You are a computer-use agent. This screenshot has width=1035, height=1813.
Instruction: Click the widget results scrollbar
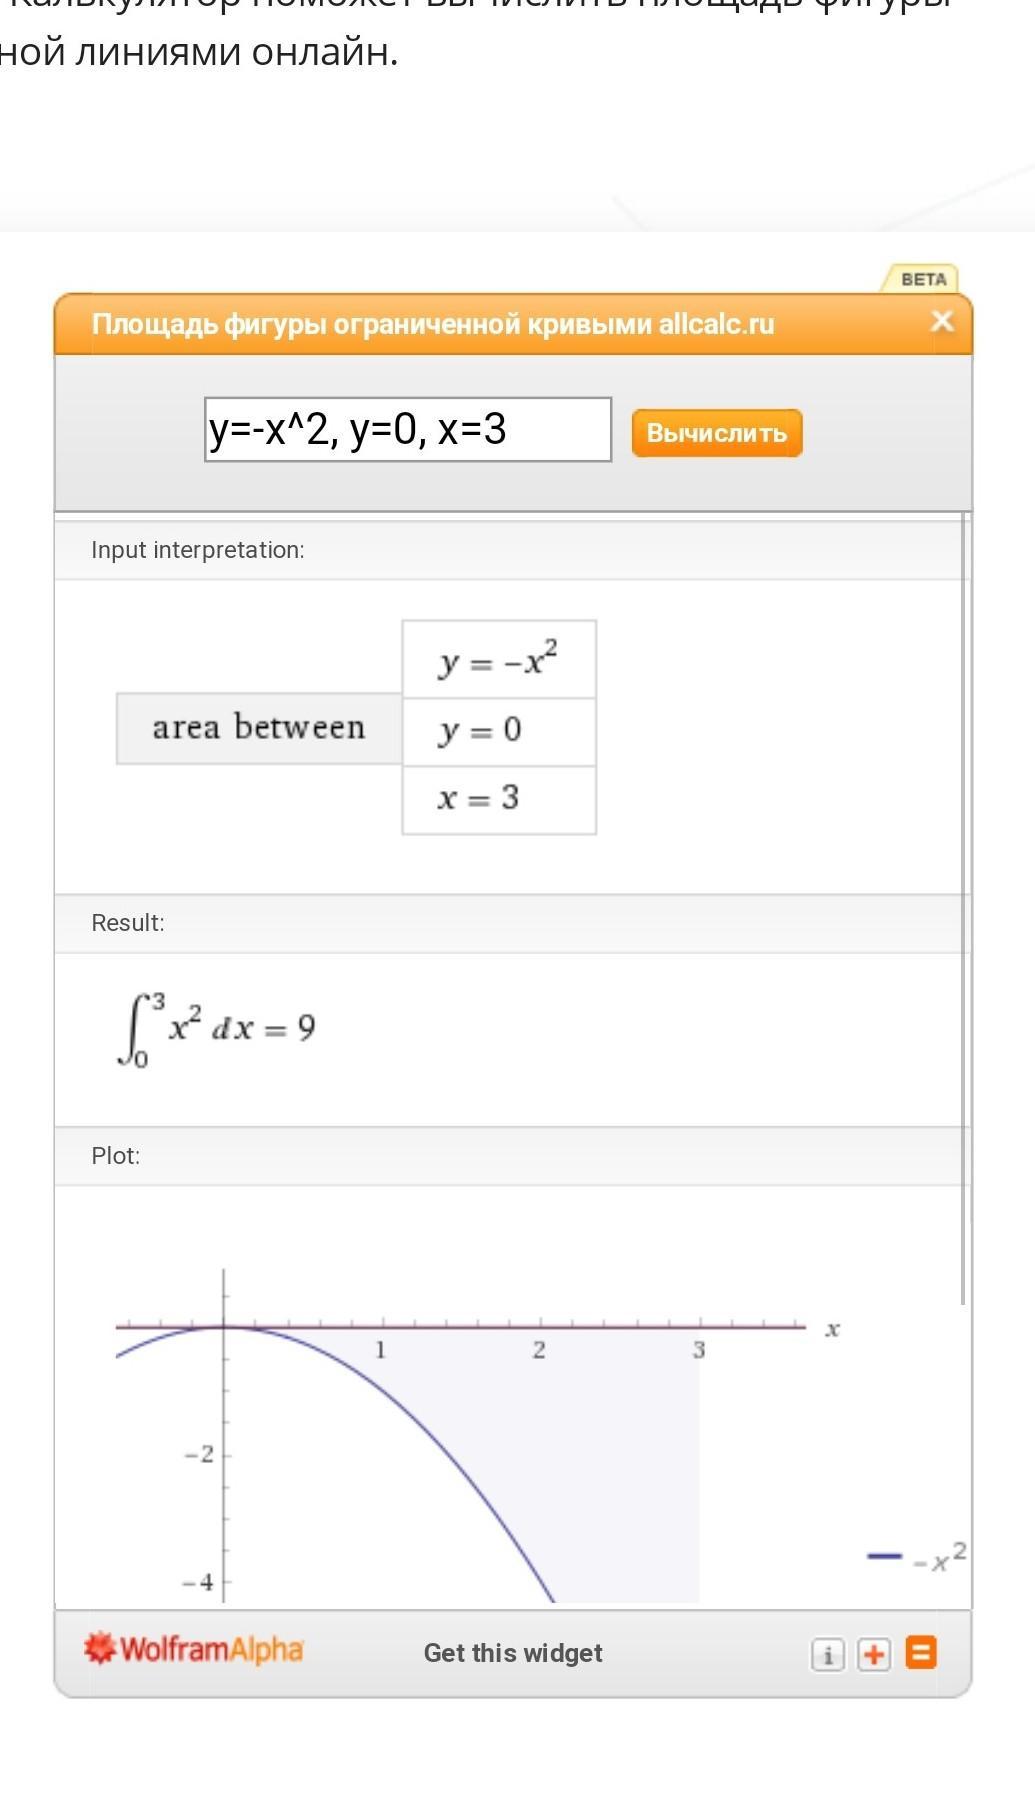963,900
